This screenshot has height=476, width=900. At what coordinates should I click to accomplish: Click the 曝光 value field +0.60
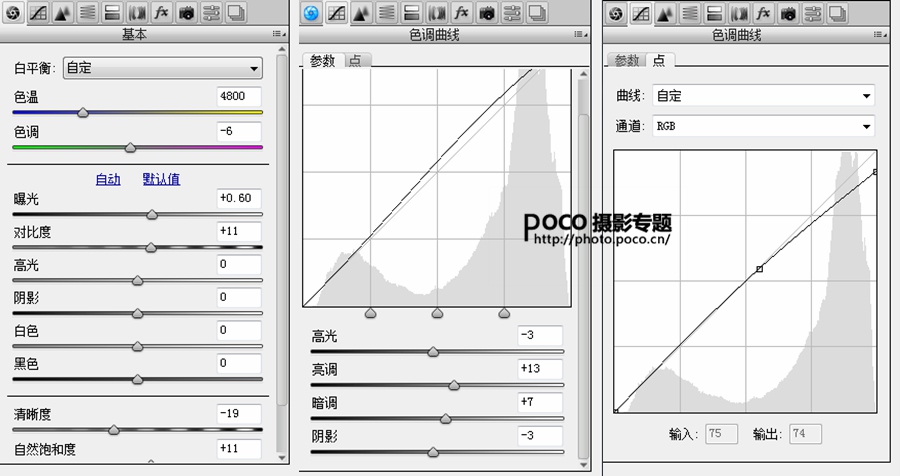pos(239,199)
